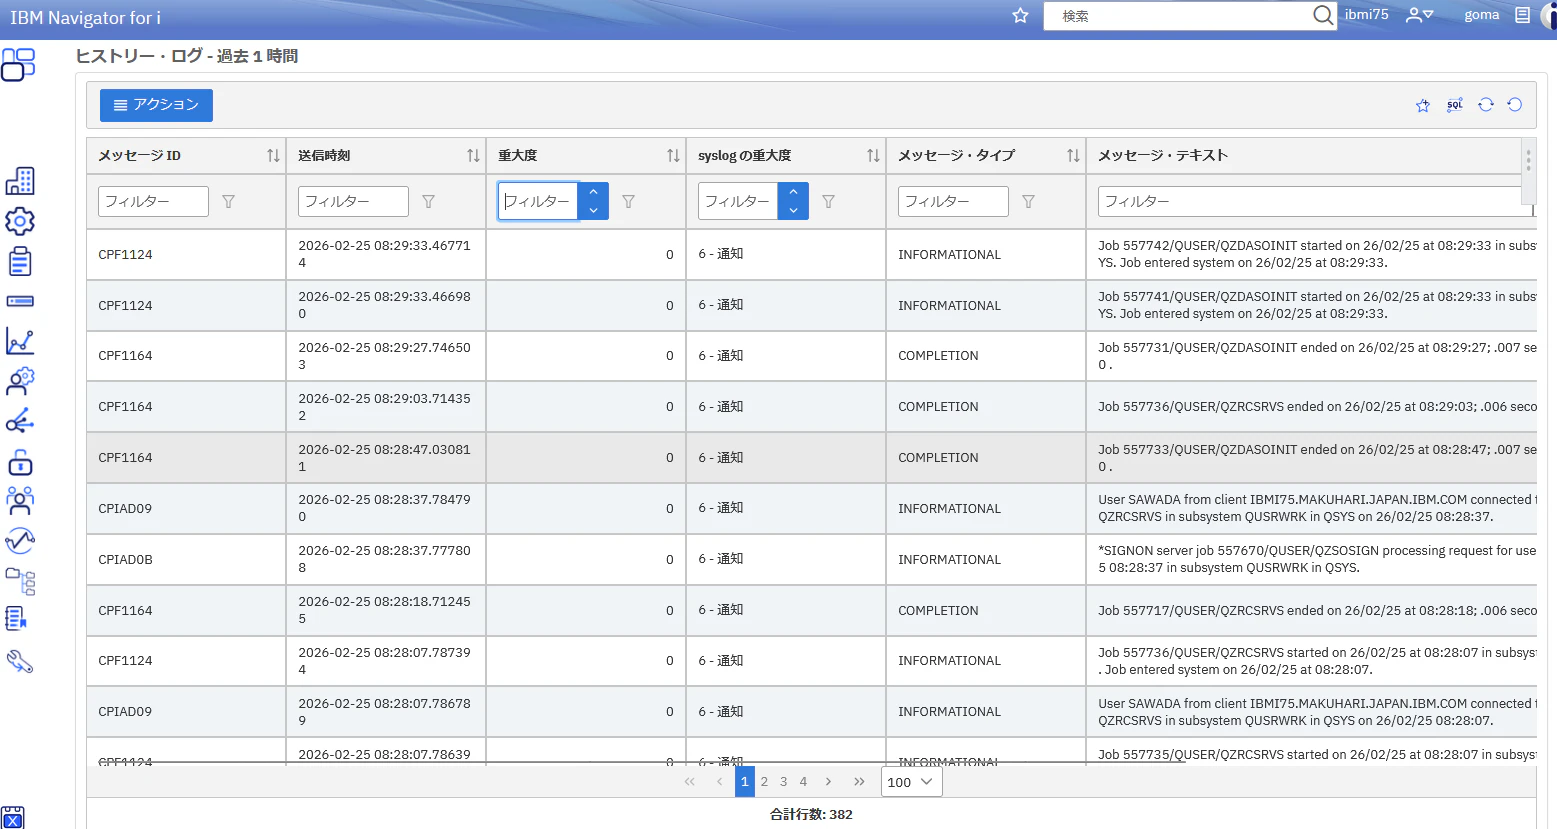Screen dimensions: 1557x829
Task: Toggle 重大度 filter spinner arrows
Action: [593, 201]
